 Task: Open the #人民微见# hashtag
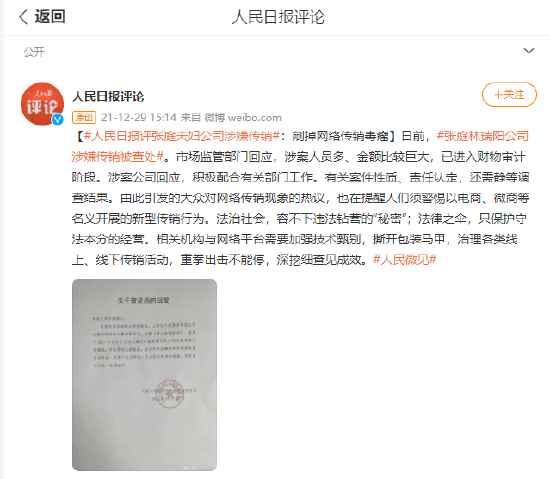(x=404, y=260)
